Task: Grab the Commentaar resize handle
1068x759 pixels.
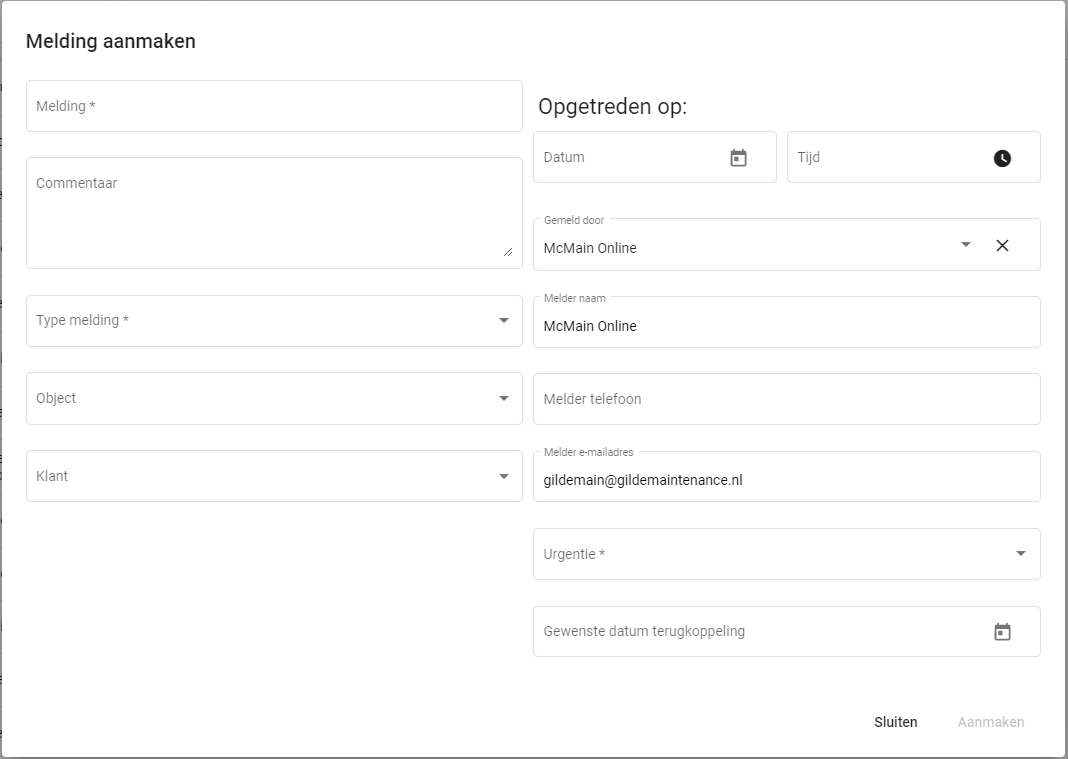Action: 508,252
